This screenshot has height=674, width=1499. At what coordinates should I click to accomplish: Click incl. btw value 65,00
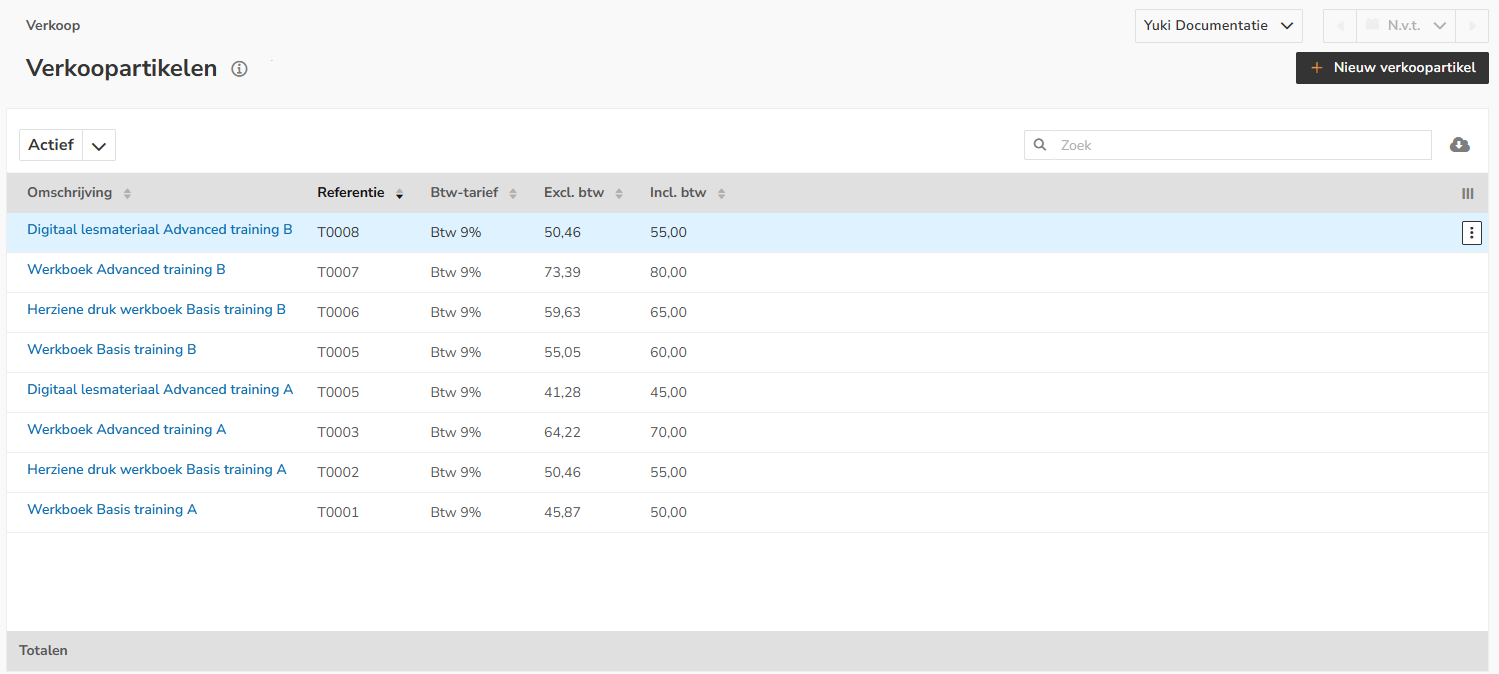668,313
